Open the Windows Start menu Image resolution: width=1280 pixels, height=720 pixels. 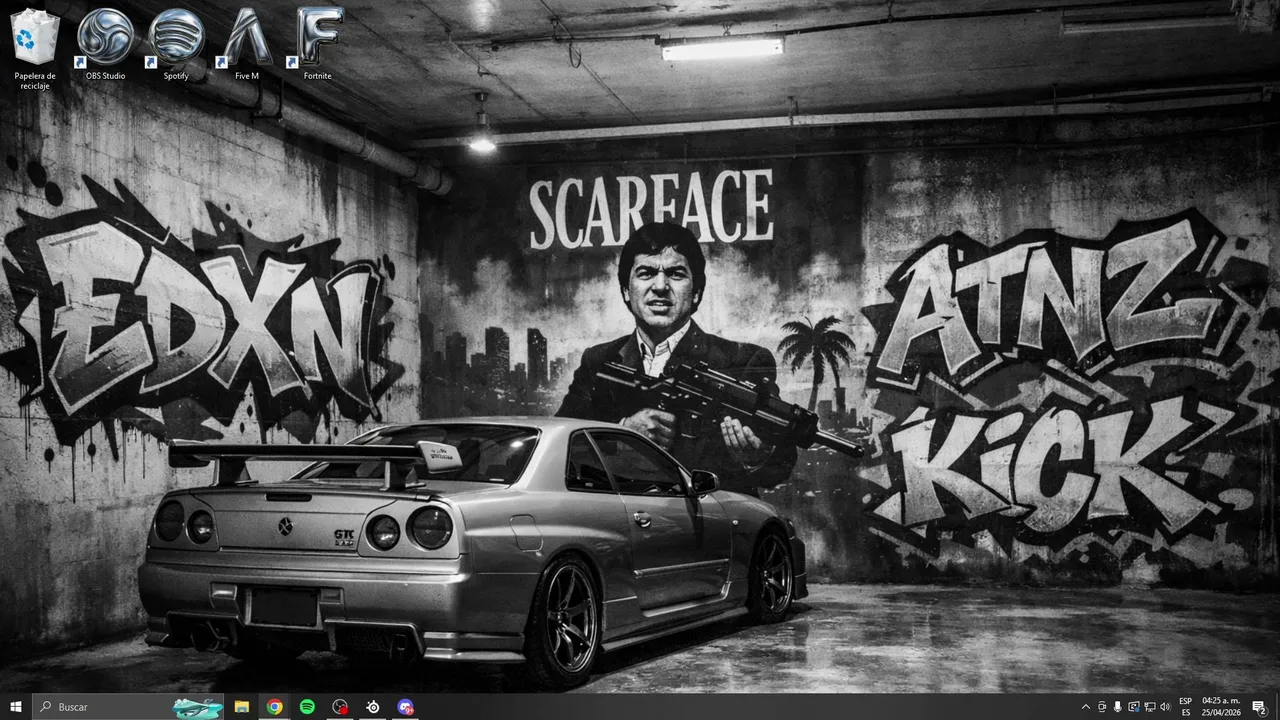pos(16,707)
